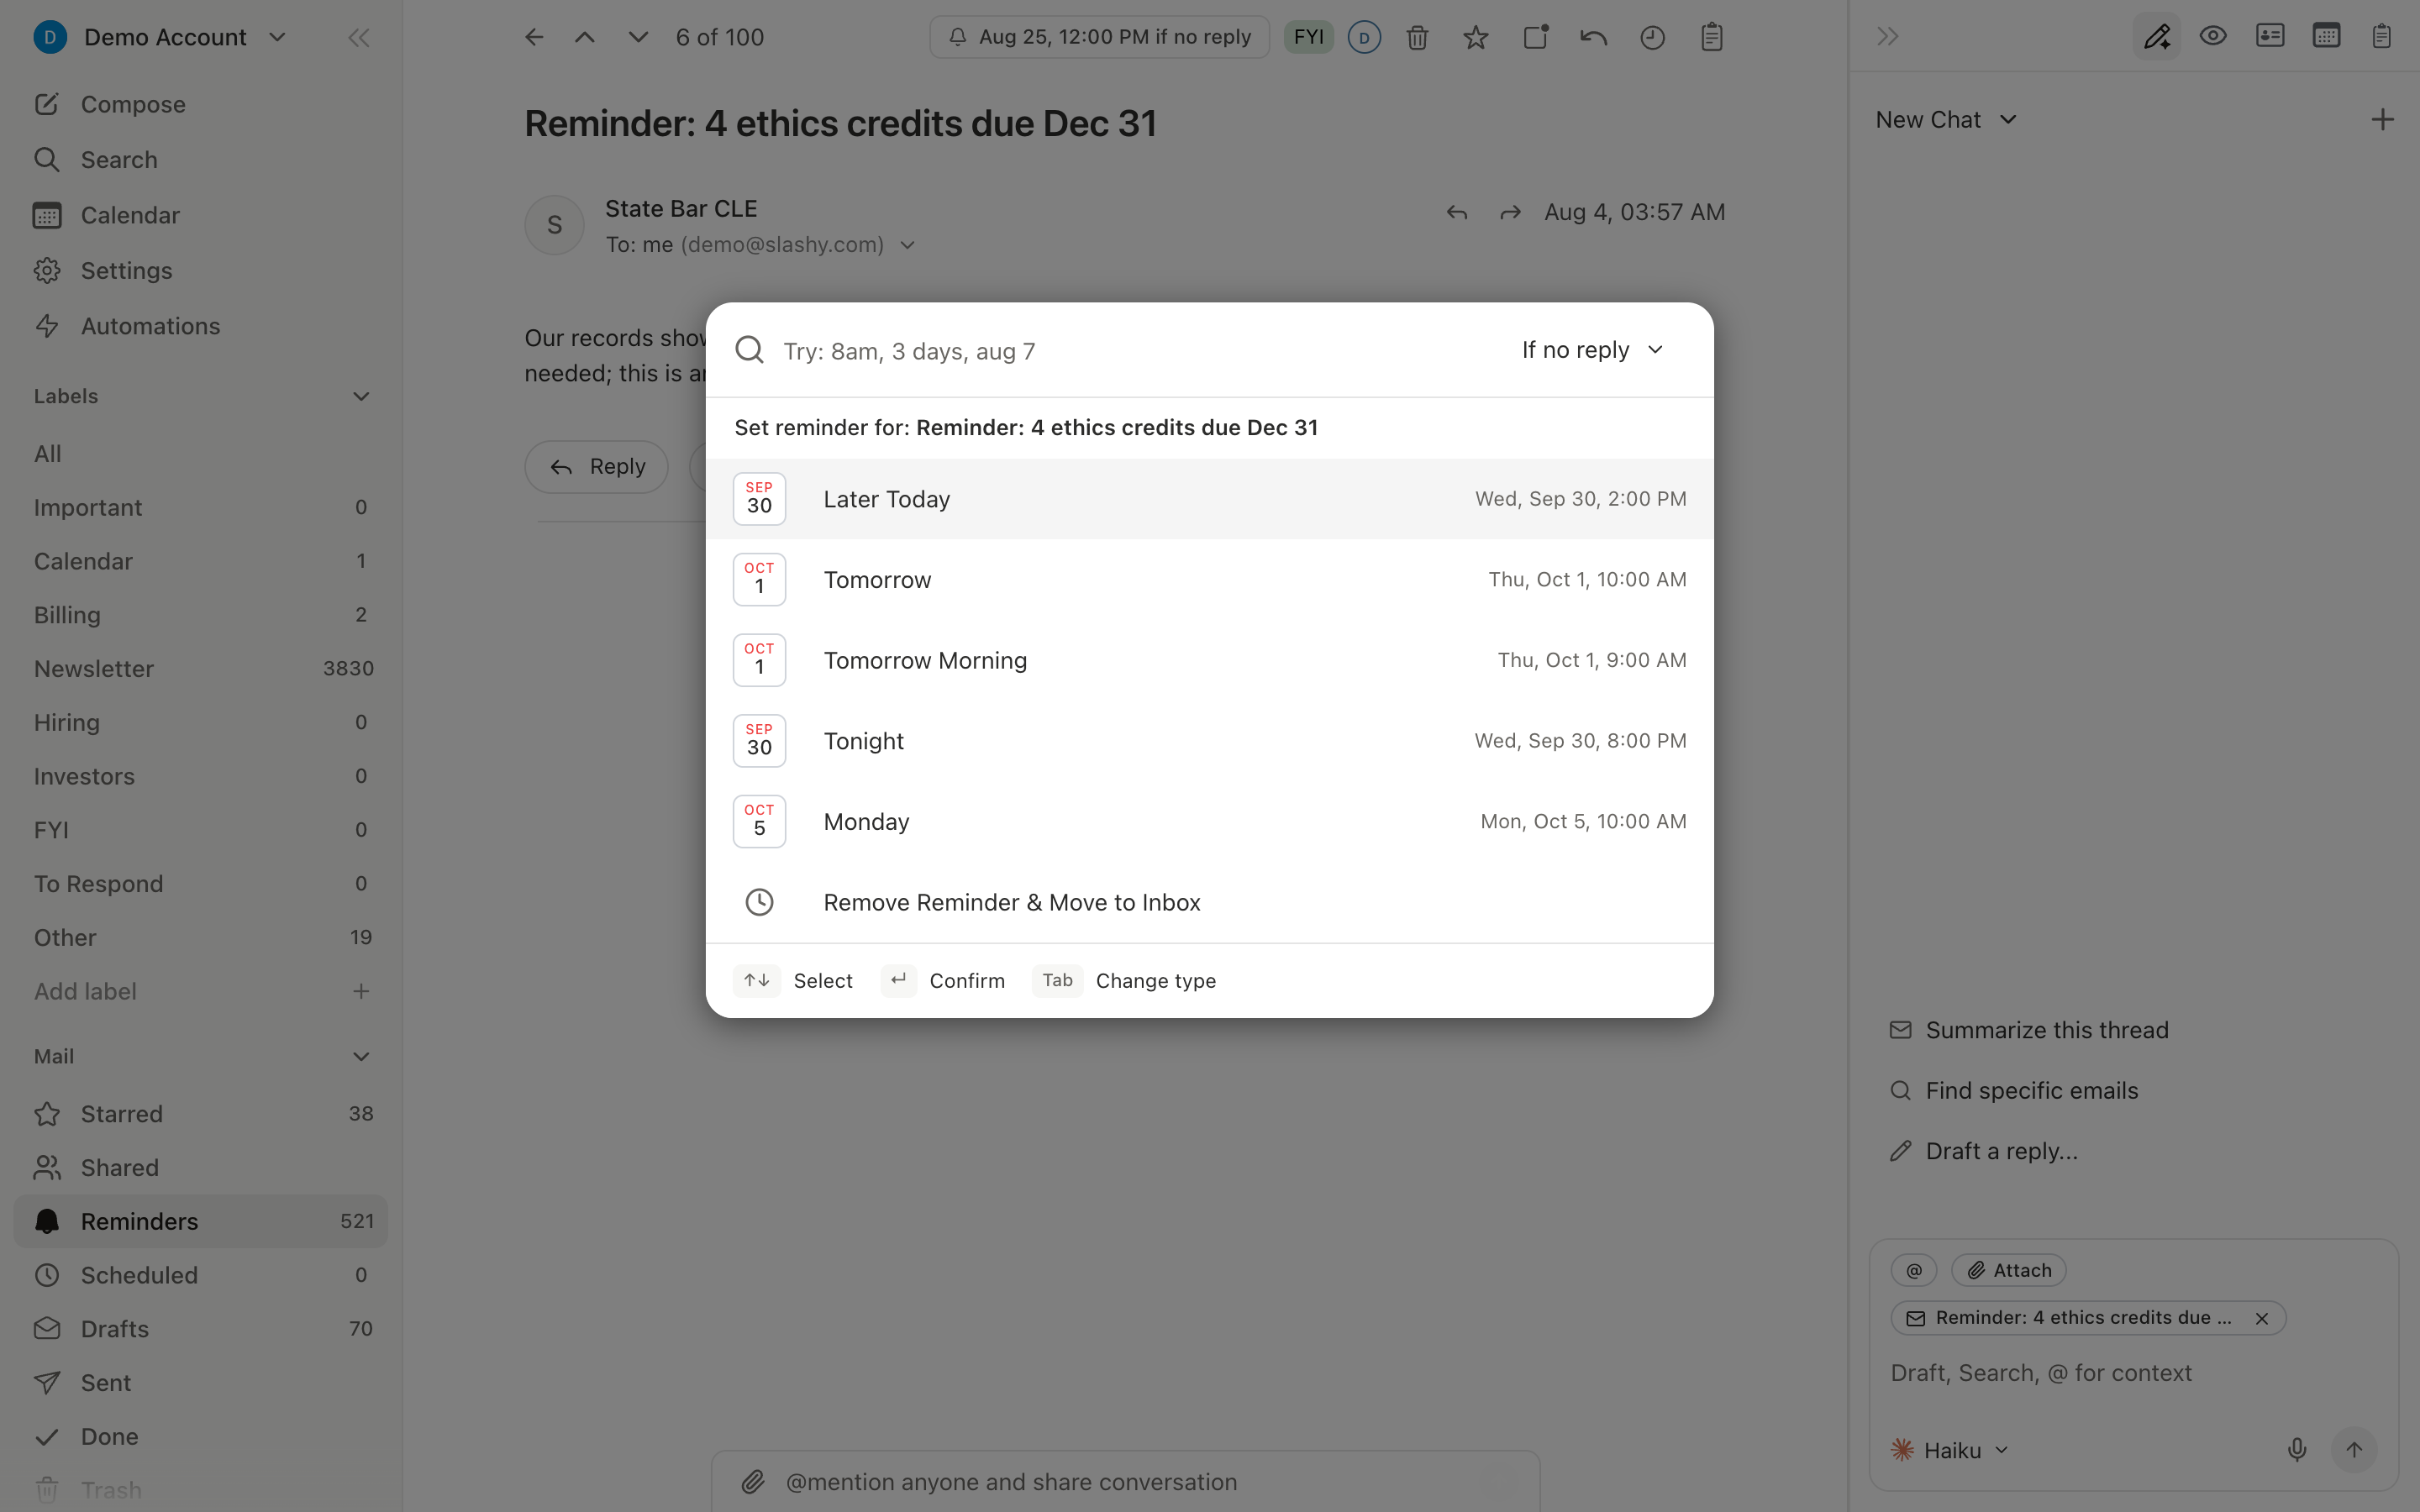This screenshot has height=1512, width=2420.
Task: Collapse the right chat panel double chevron
Action: pos(1888,37)
